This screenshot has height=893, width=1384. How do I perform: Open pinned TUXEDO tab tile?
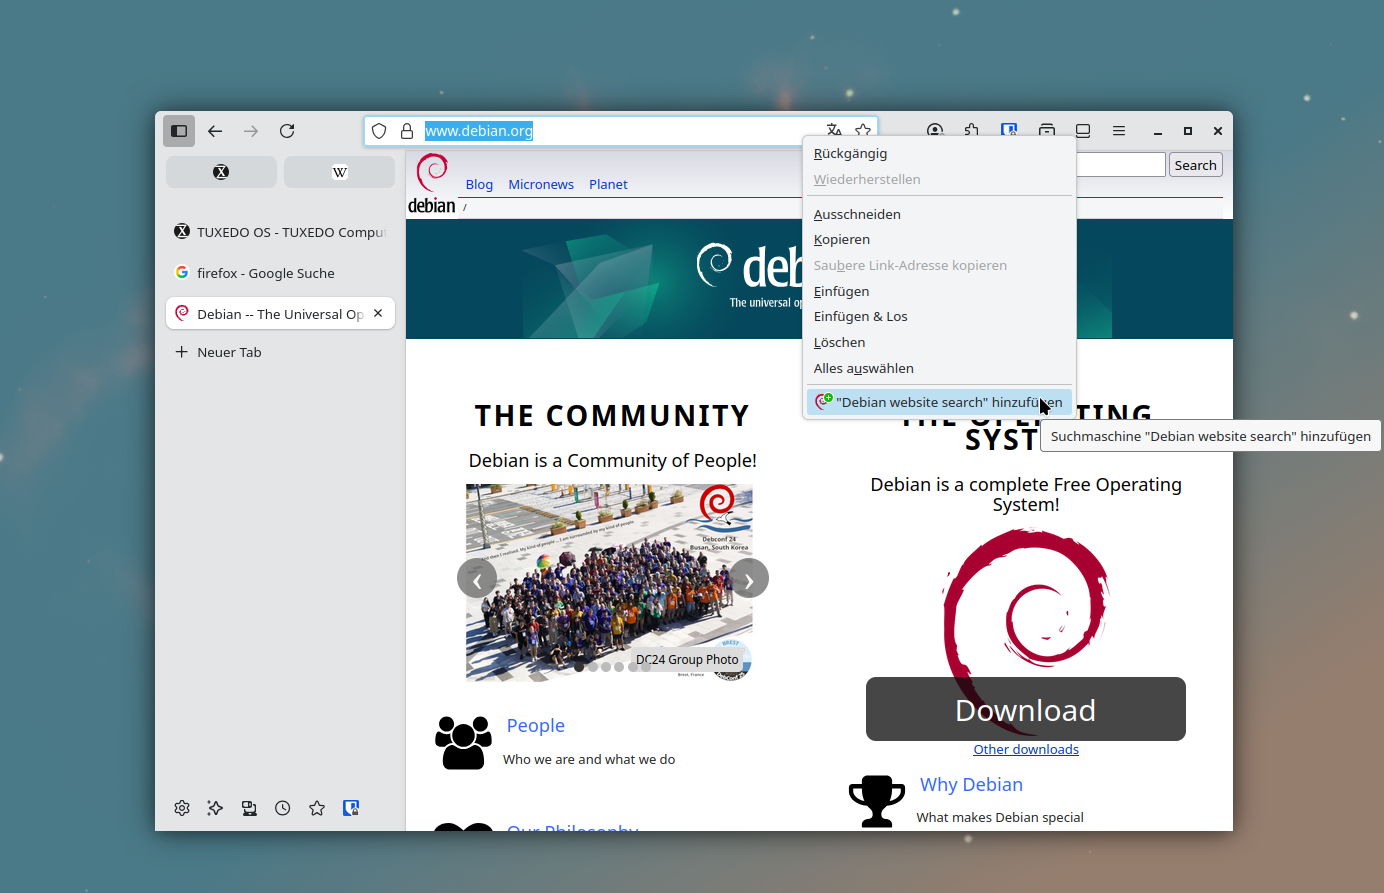[221, 172]
